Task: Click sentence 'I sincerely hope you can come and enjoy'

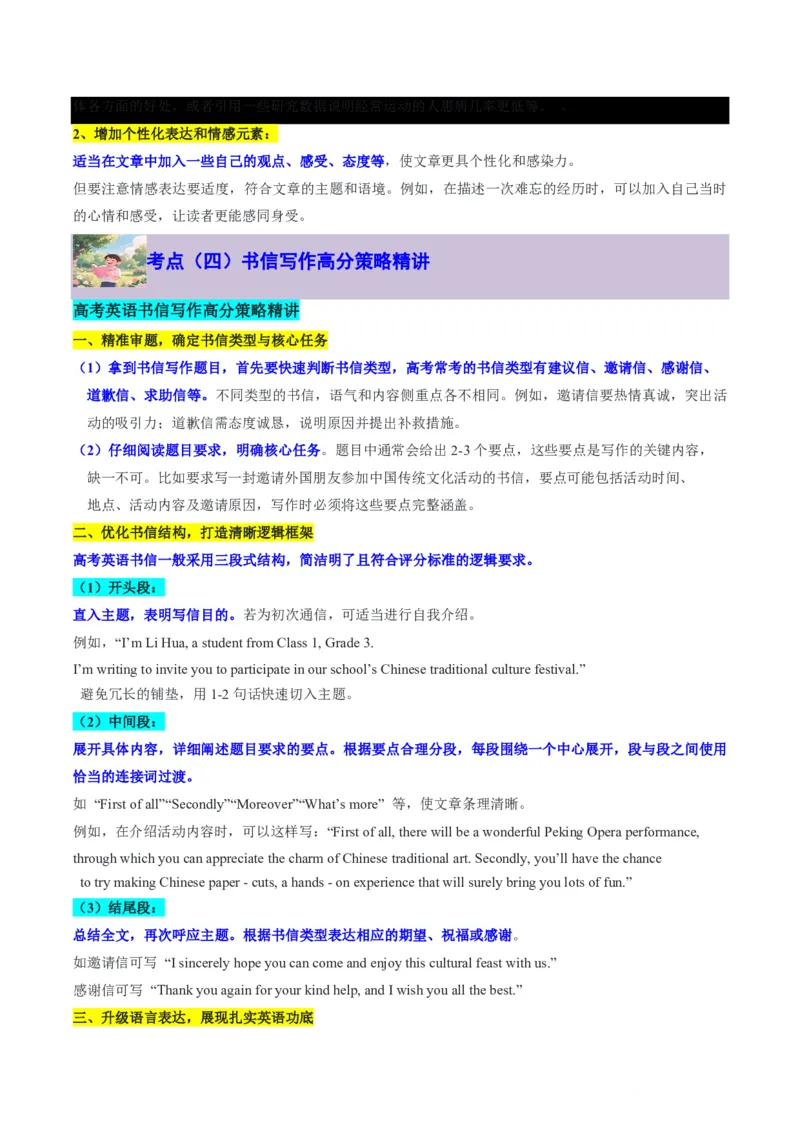Action: tap(361, 963)
